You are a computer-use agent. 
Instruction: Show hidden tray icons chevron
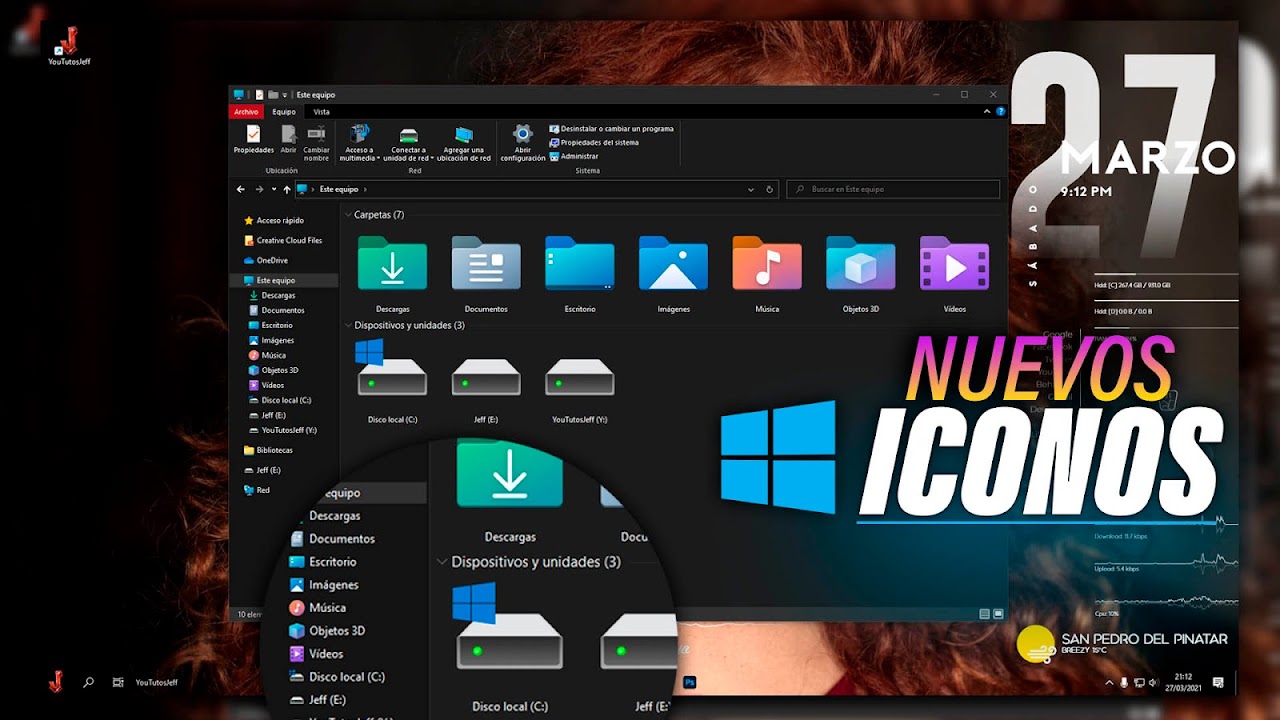point(1108,682)
